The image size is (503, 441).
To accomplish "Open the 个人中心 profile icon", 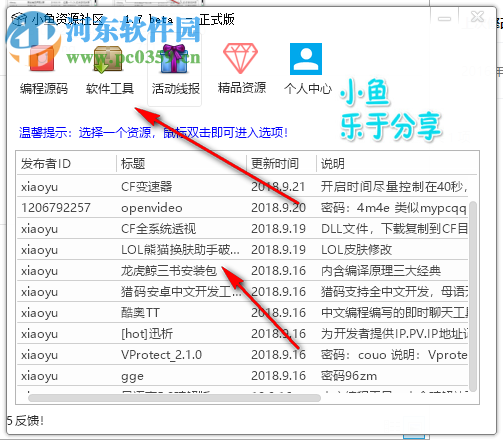I will pyautogui.click(x=306, y=59).
